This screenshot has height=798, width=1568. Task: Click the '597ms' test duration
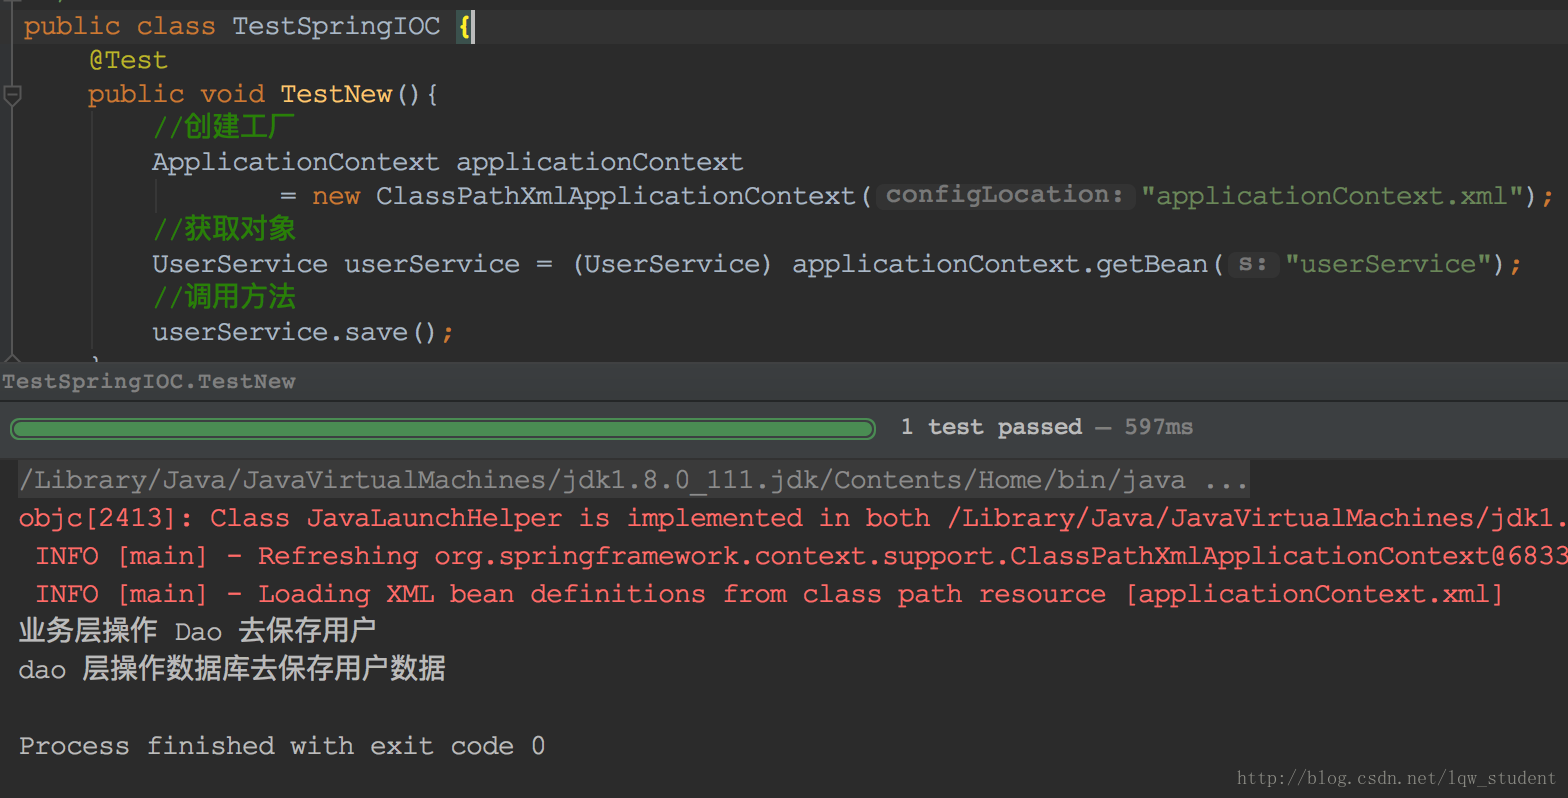1158,427
